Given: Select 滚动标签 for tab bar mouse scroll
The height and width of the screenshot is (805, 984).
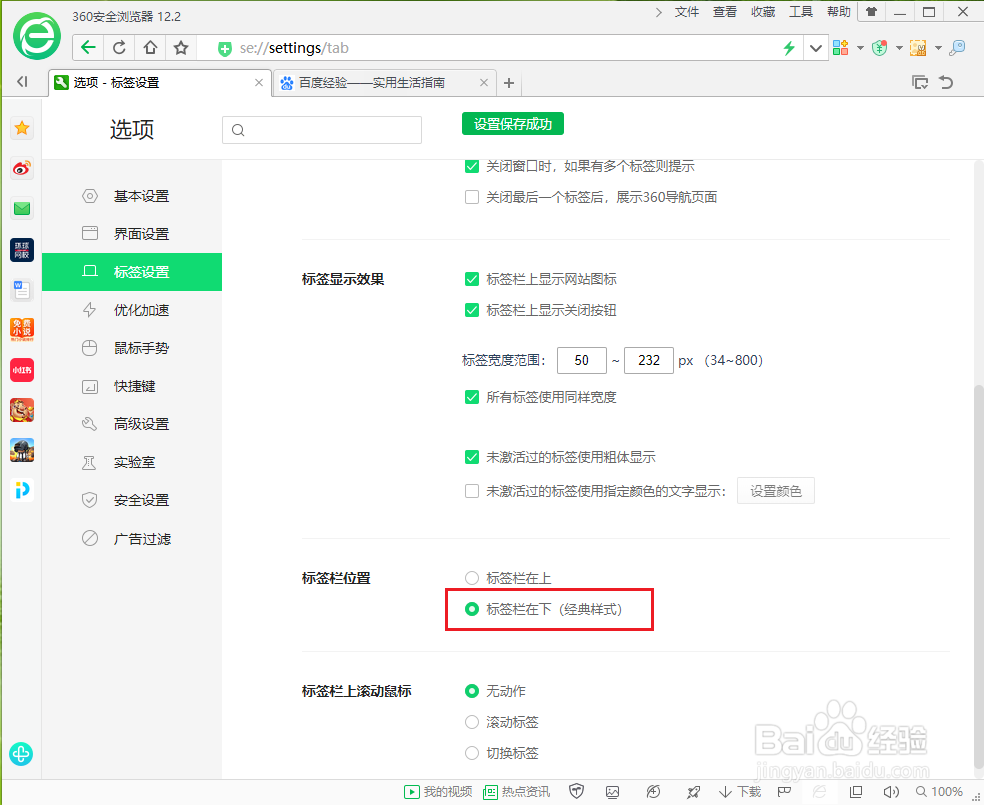Looking at the screenshot, I should 471,721.
